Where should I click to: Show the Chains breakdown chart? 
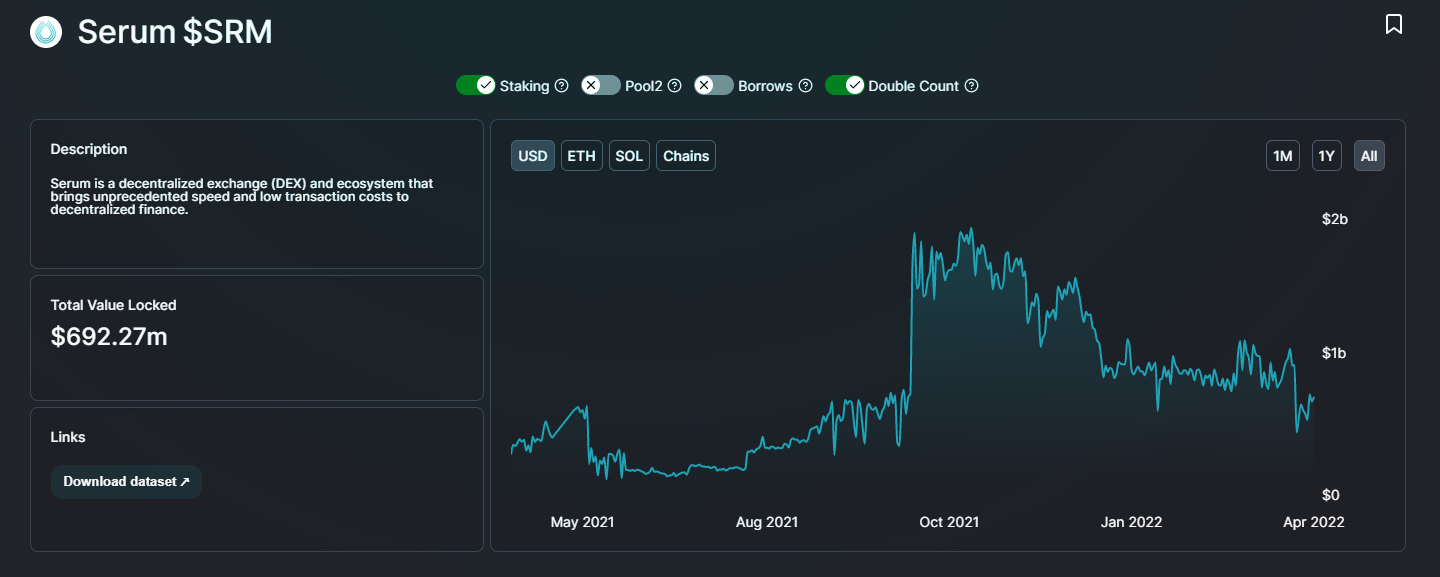point(686,156)
